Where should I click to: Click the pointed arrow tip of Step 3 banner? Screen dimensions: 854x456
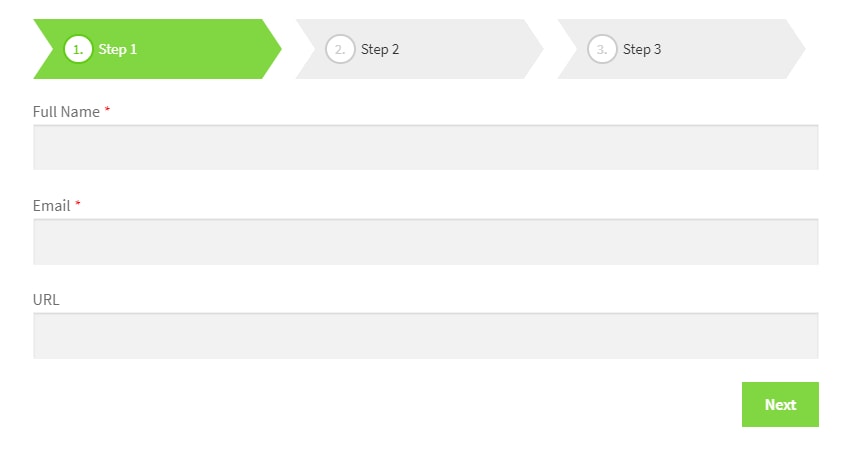pyautogui.click(x=796, y=49)
